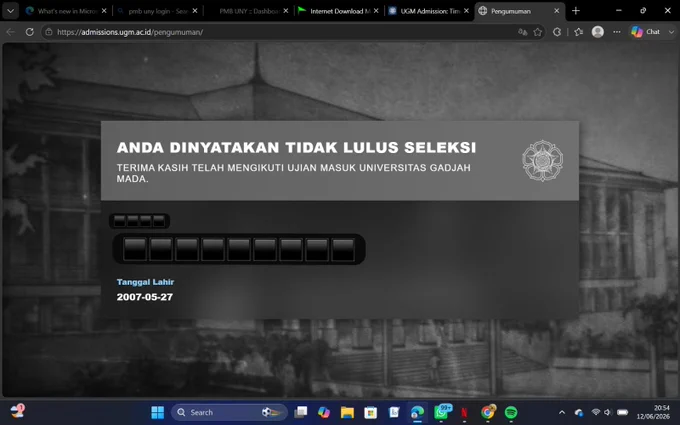Open OneDrive cloud tray icon
This screenshot has height=425, width=680.
(579, 412)
